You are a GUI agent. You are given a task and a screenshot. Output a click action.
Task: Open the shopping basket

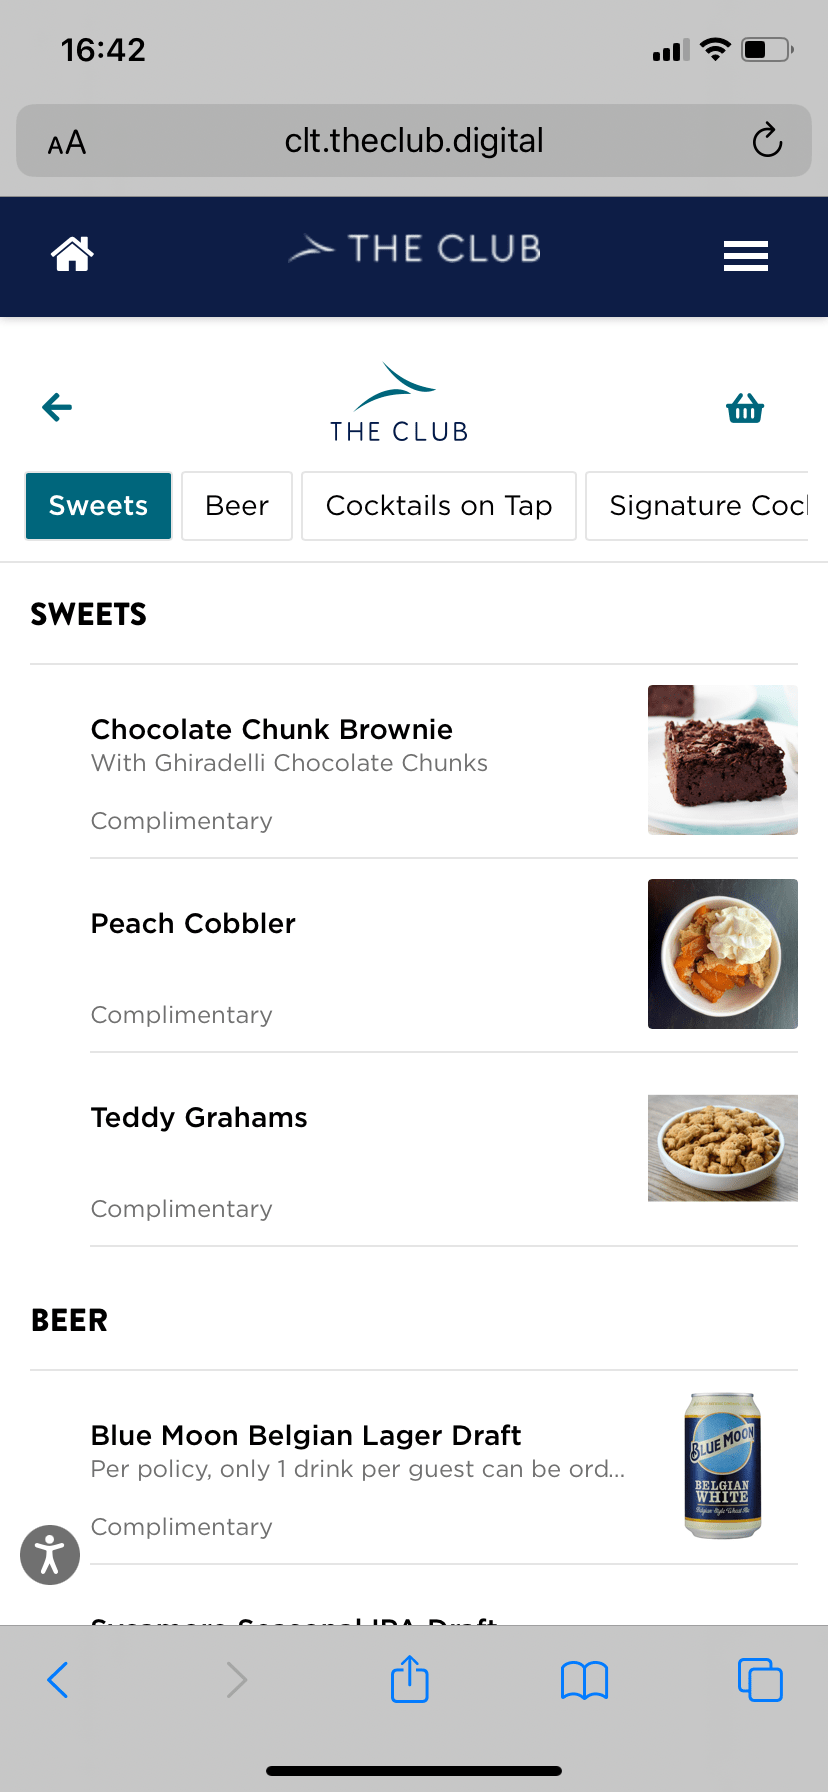[745, 408]
